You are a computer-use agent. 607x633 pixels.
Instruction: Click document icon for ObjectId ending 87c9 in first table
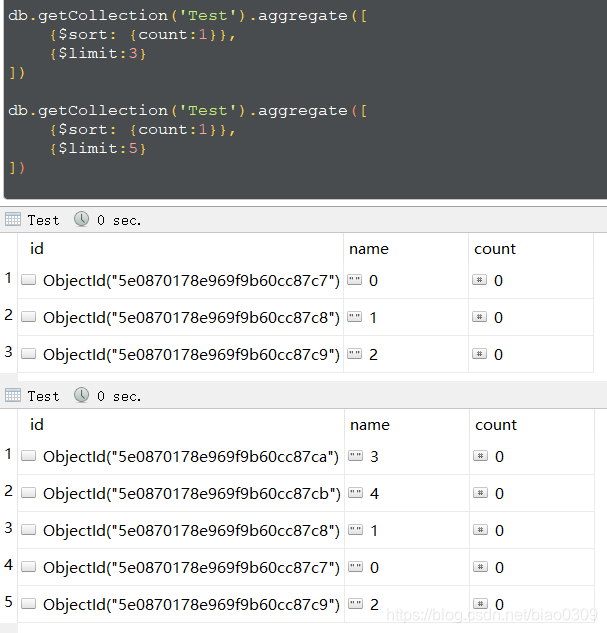[x=29, y=354]
